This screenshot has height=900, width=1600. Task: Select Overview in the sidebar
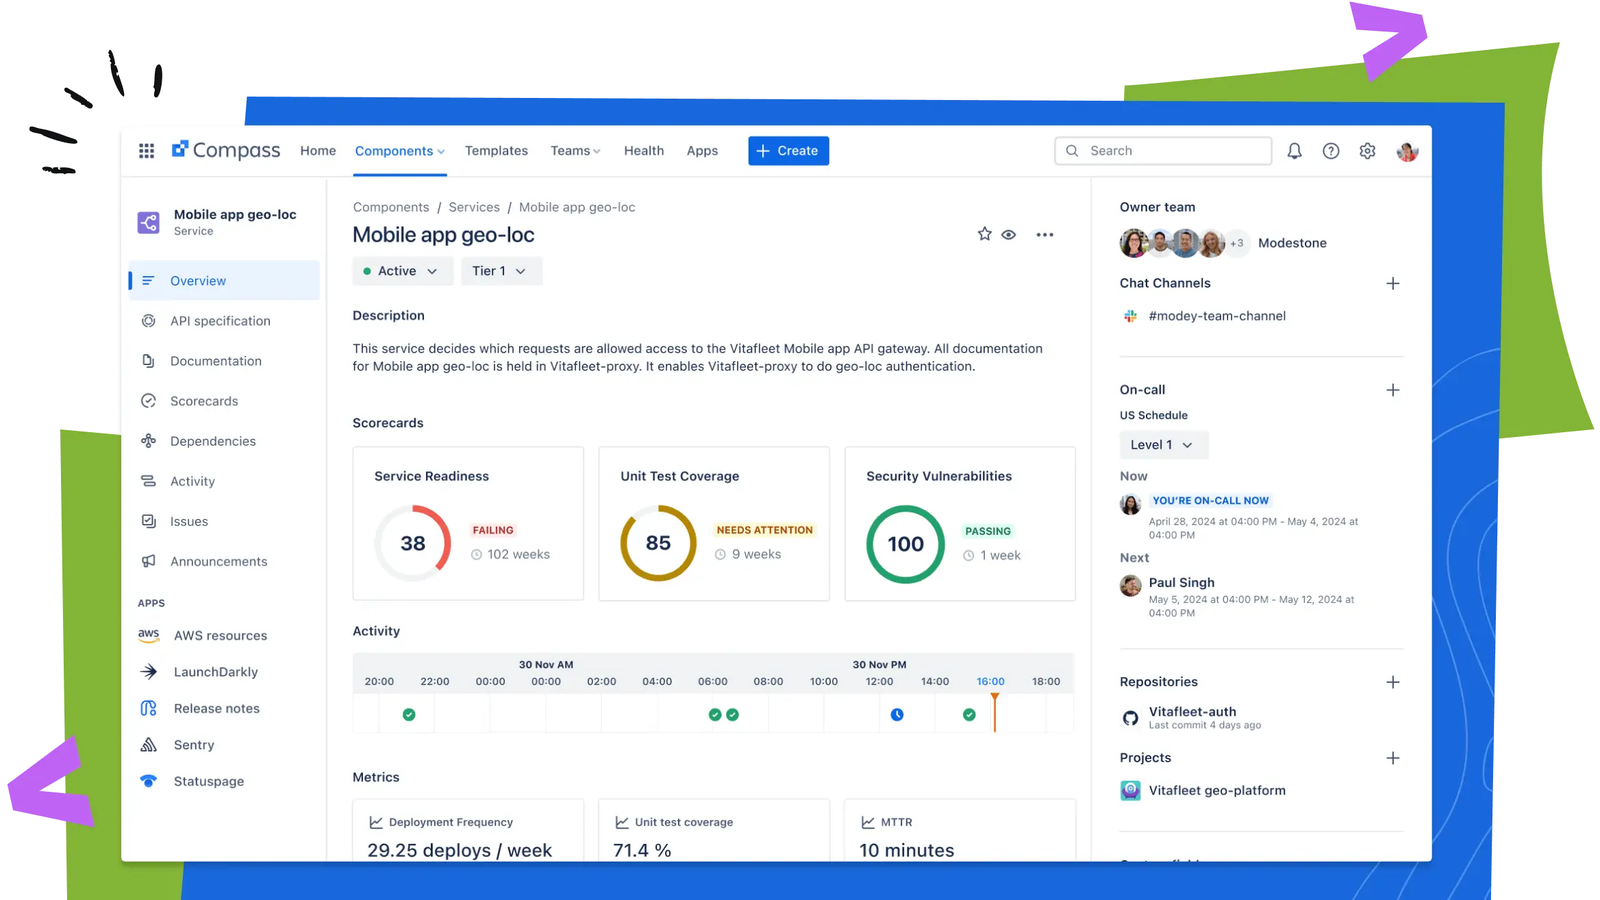224,281
